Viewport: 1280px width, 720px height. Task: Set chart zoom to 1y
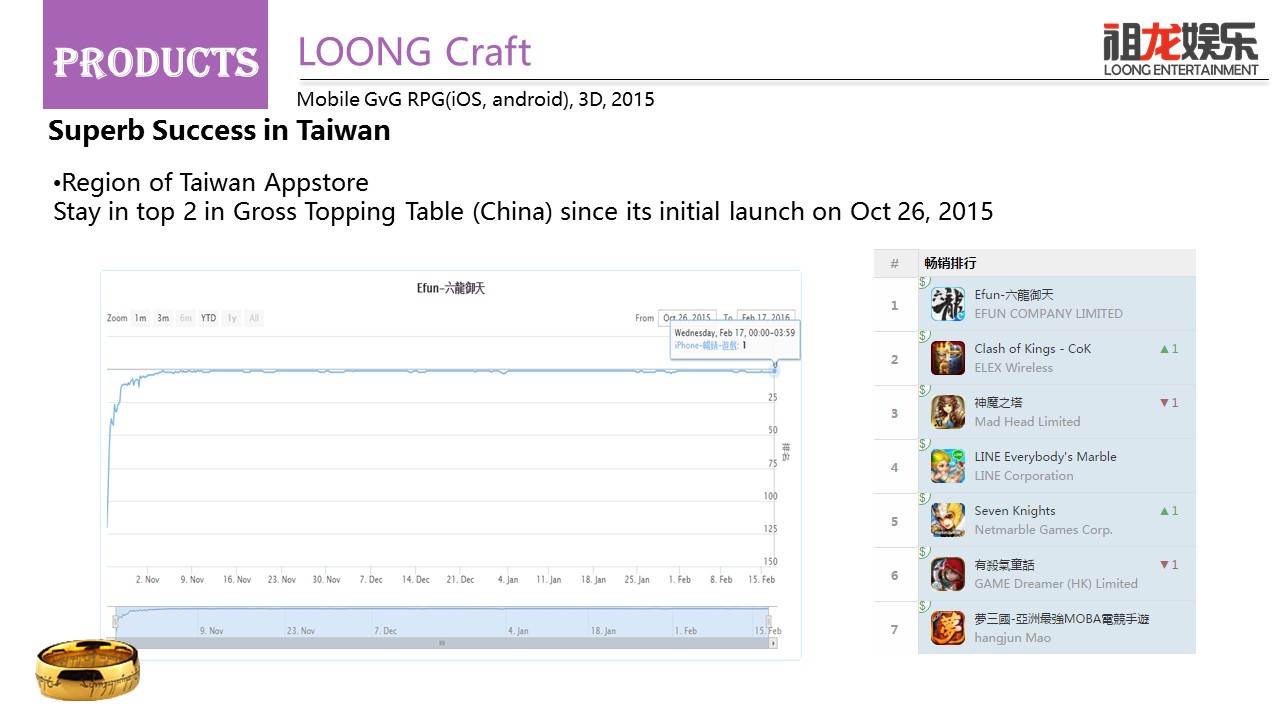coord(232,318)
